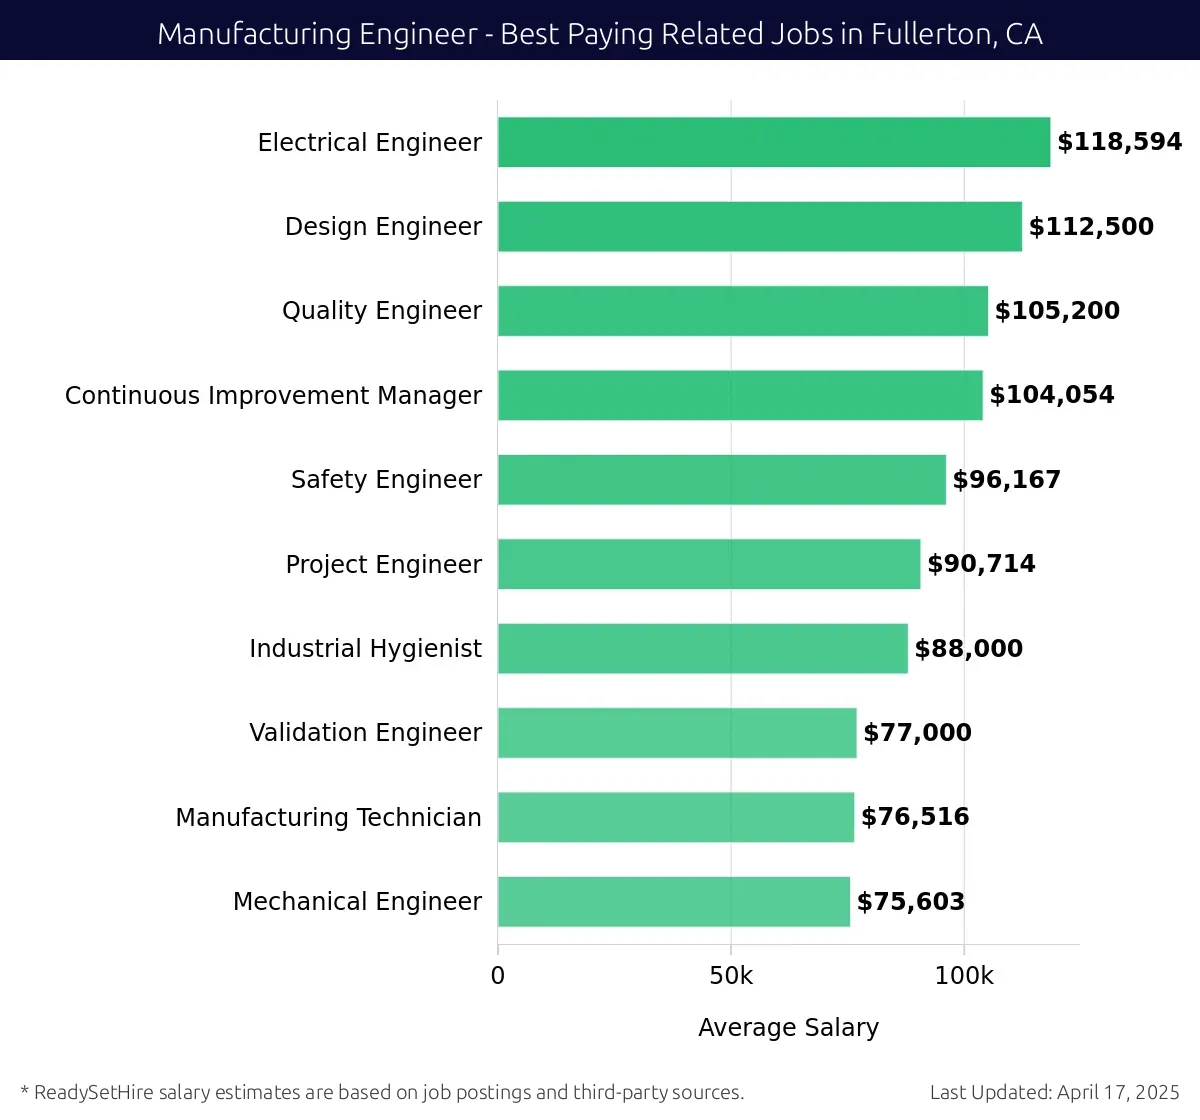This screenshot has height=1120, width=1200.
Task: Select the 'Project Engineer' axis label
Action: point(384,565)
